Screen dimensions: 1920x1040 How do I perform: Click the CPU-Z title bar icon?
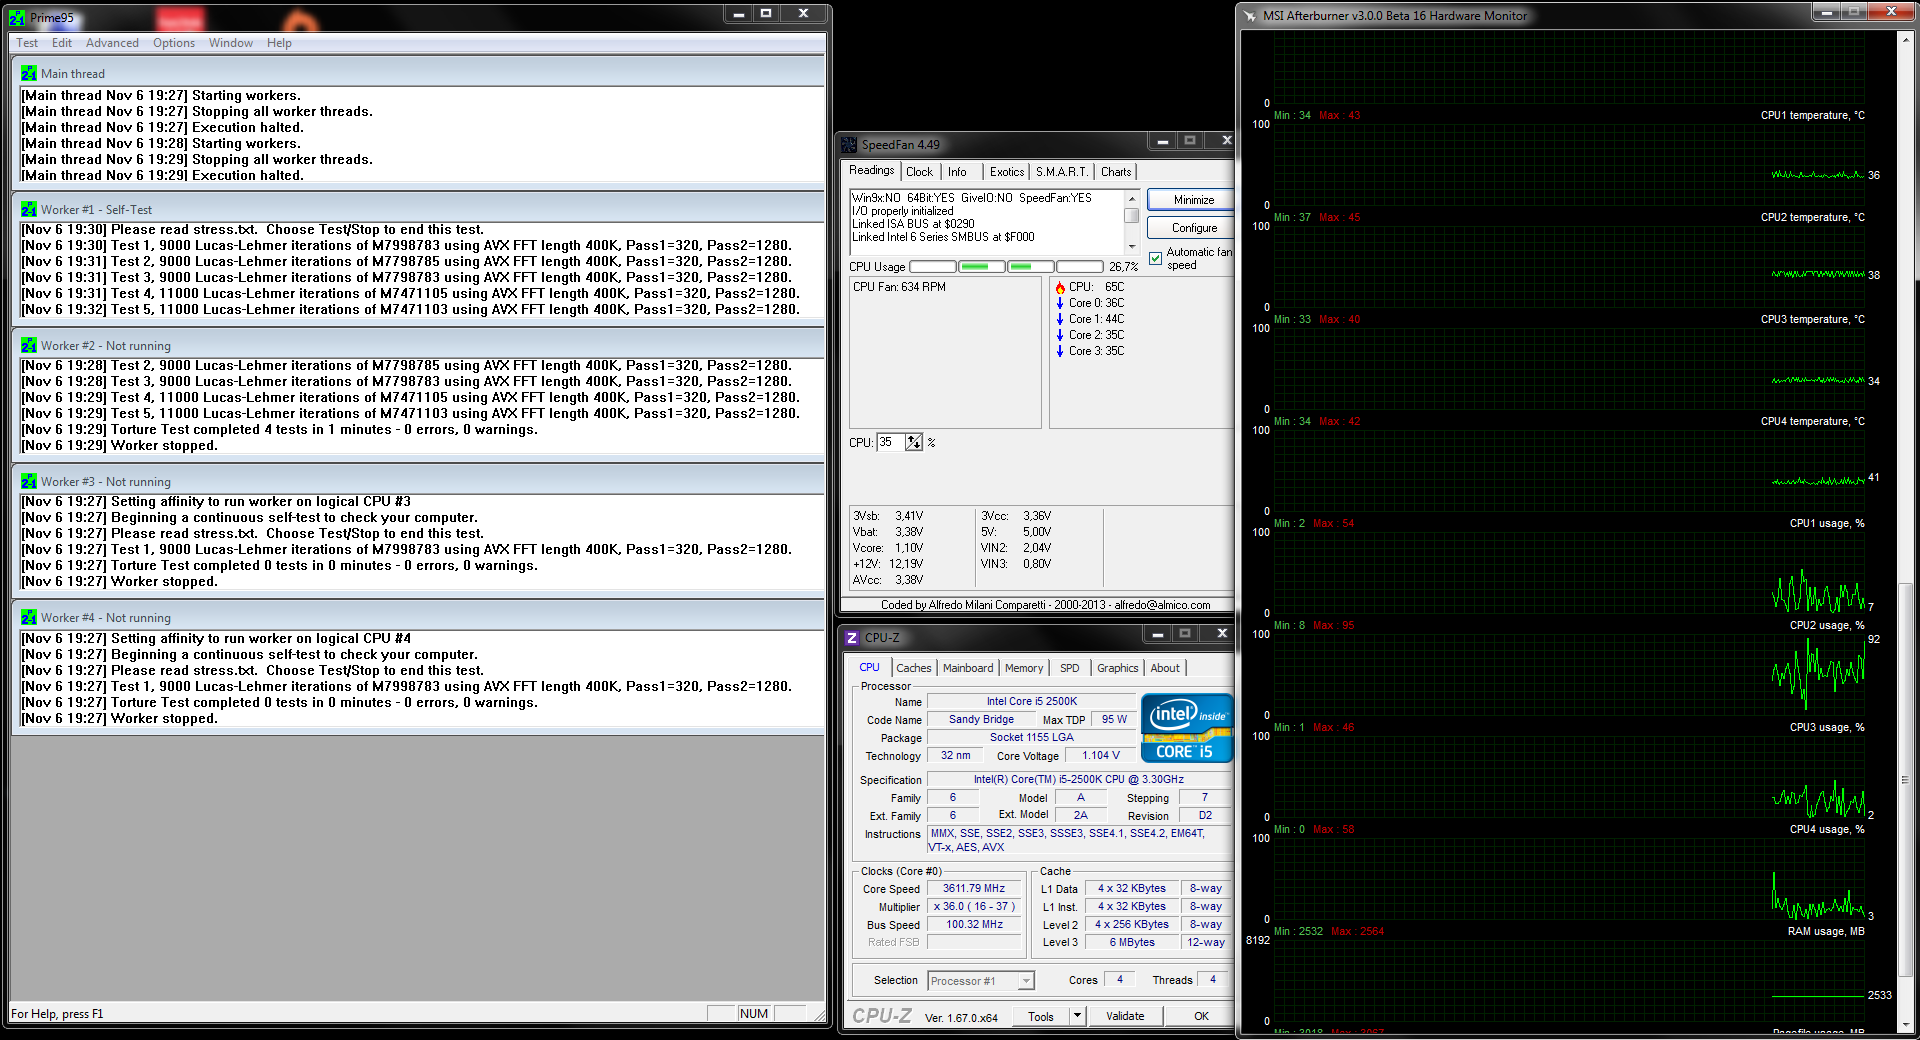(x=852, y=637)
